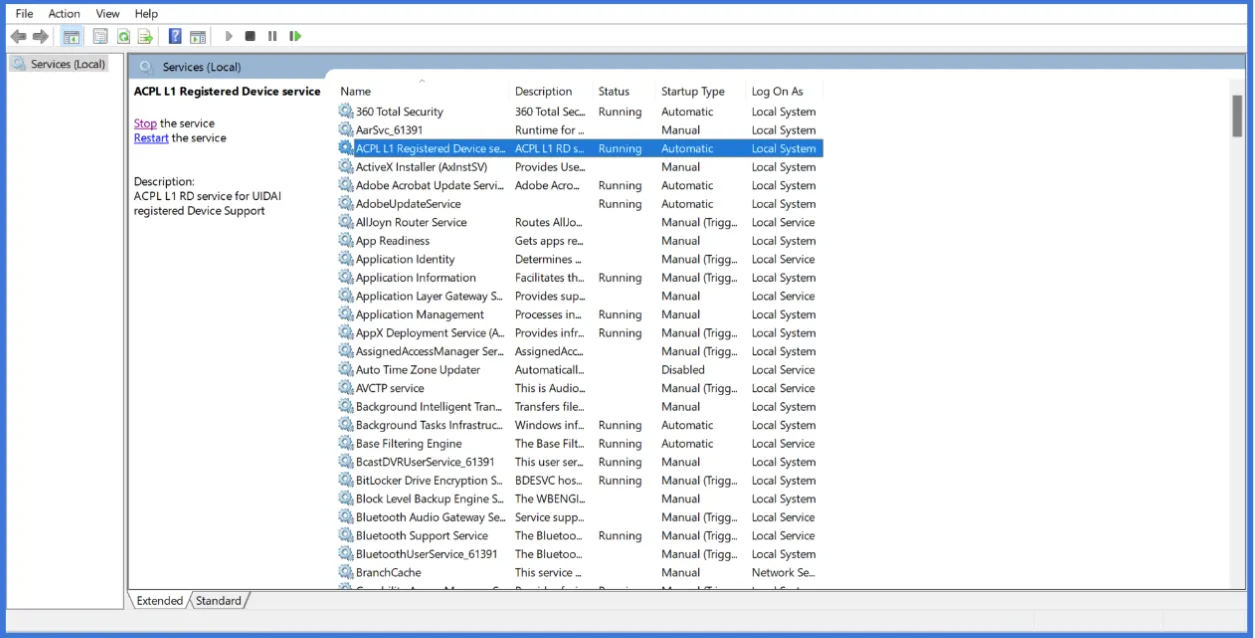Click the gear icon beside Application Management

pyautogui.click(x=346, y=314)
